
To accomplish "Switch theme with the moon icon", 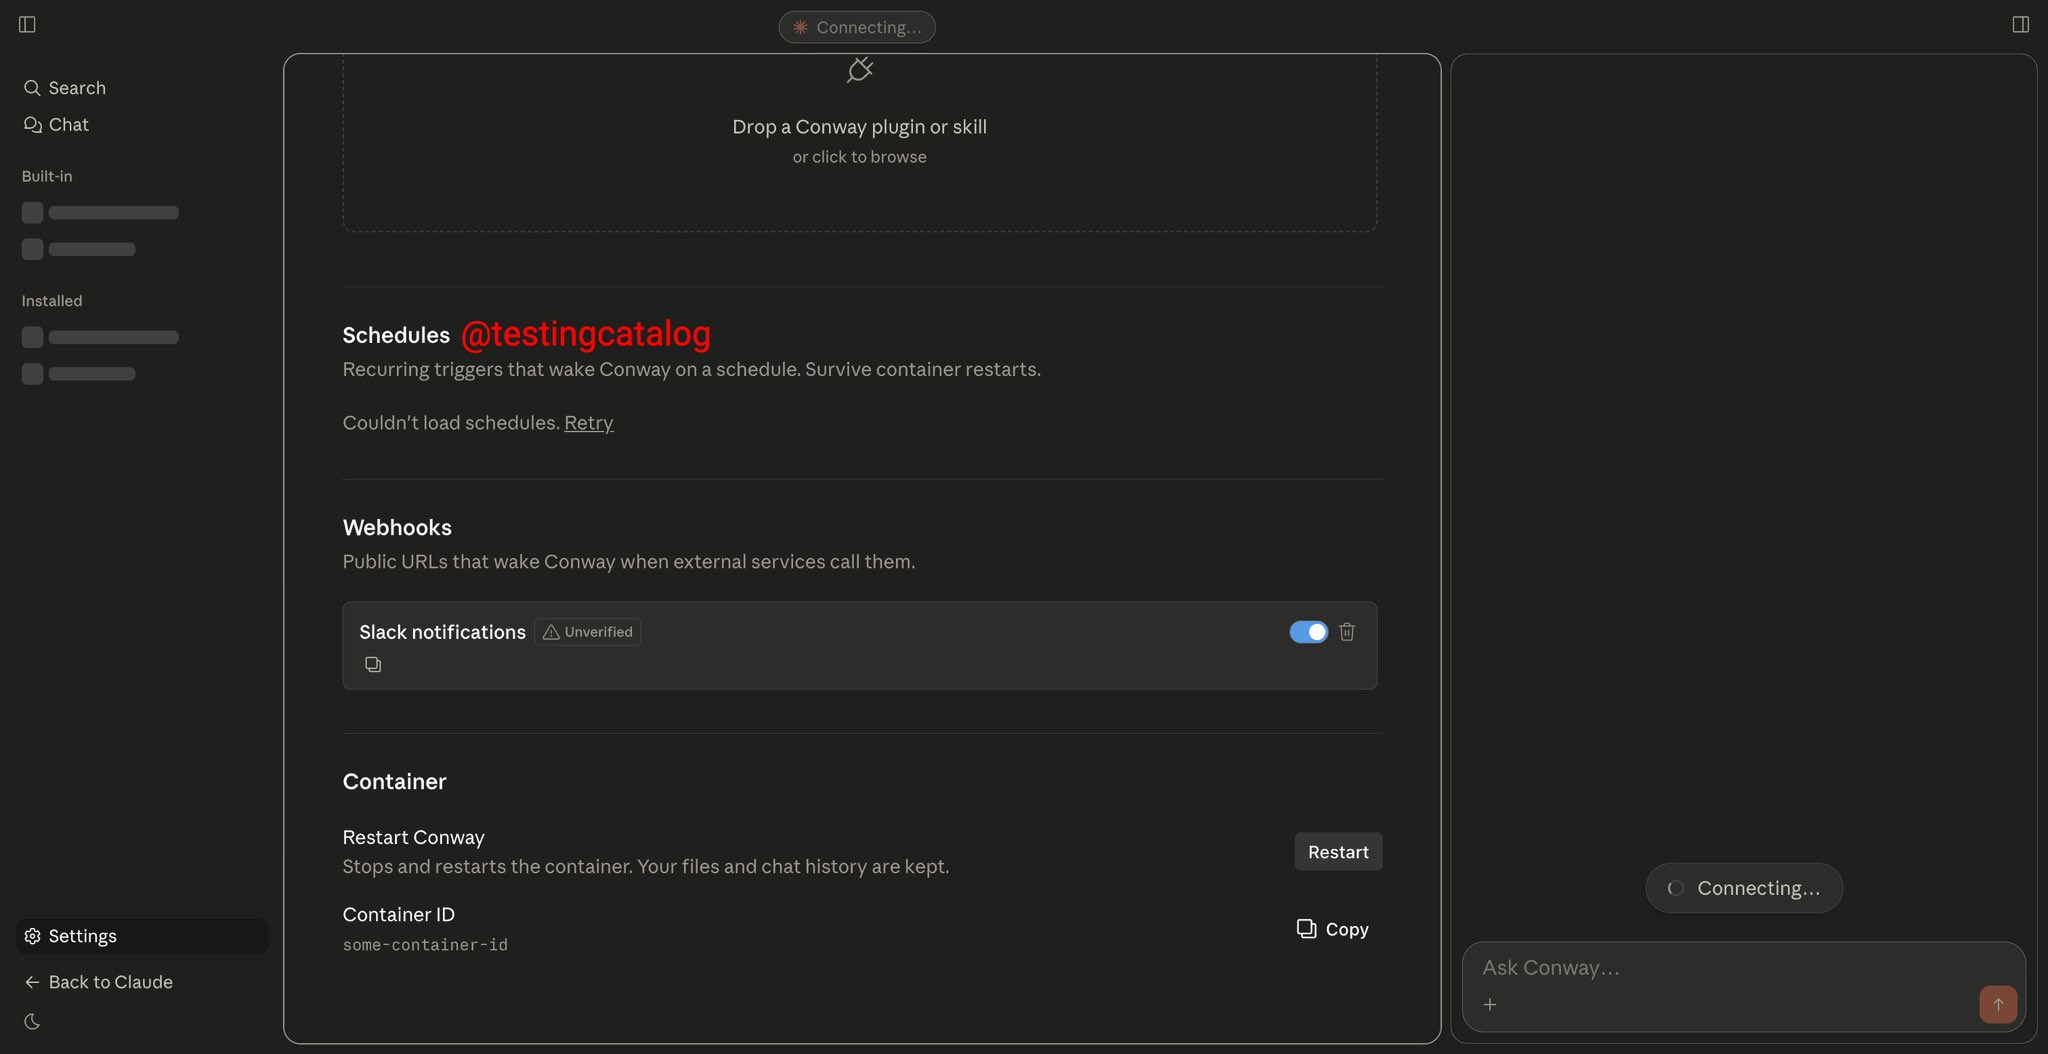I will [x=32, y=1021].
